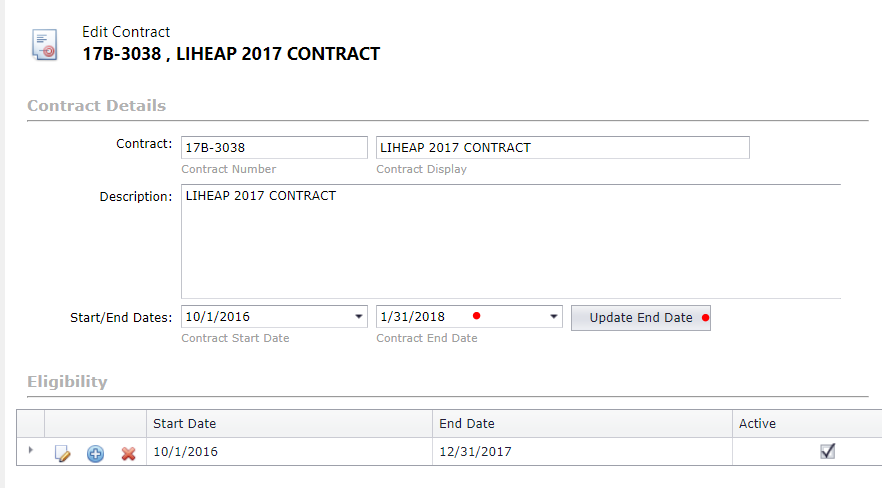Edit the eligibility row with pencil icon

coord(62,453)
